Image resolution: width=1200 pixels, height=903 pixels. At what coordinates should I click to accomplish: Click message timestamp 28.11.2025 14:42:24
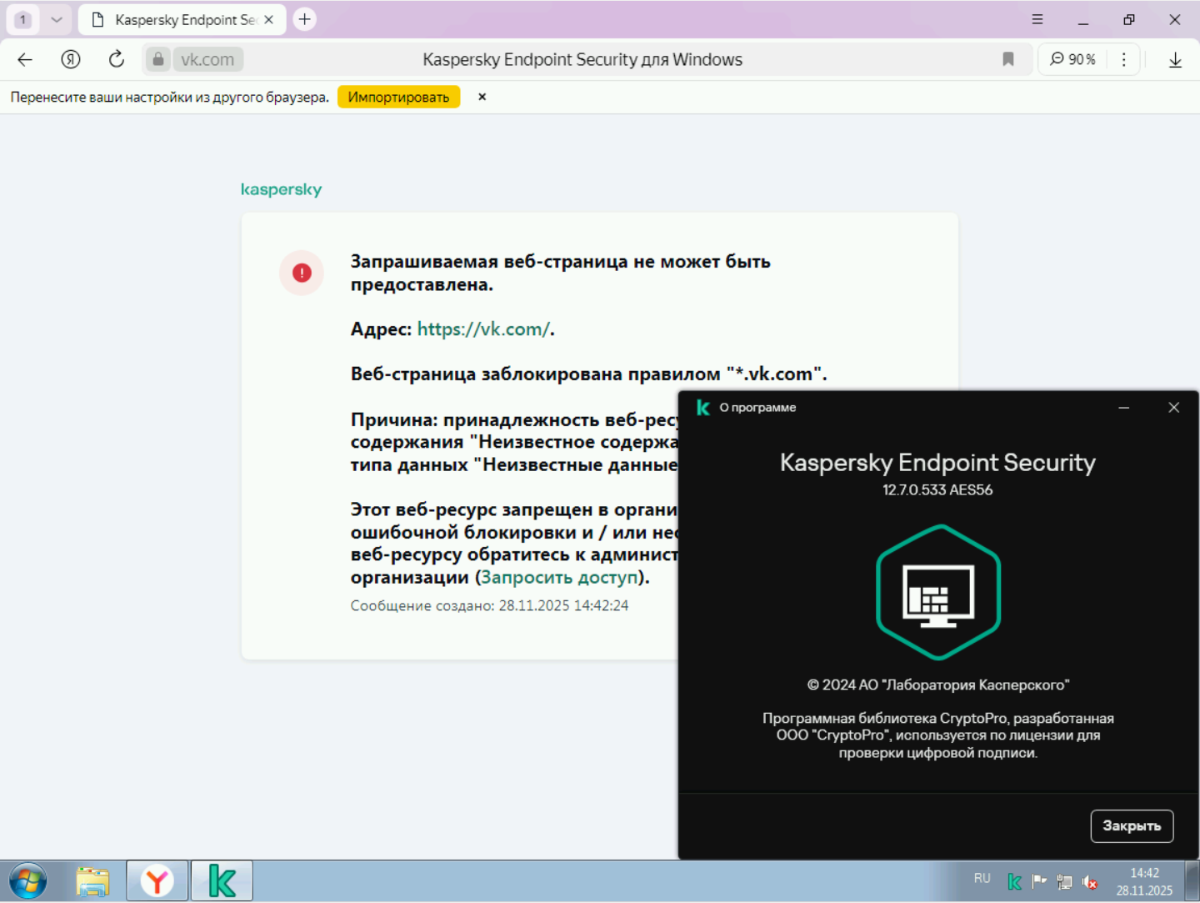click(563, 605)
